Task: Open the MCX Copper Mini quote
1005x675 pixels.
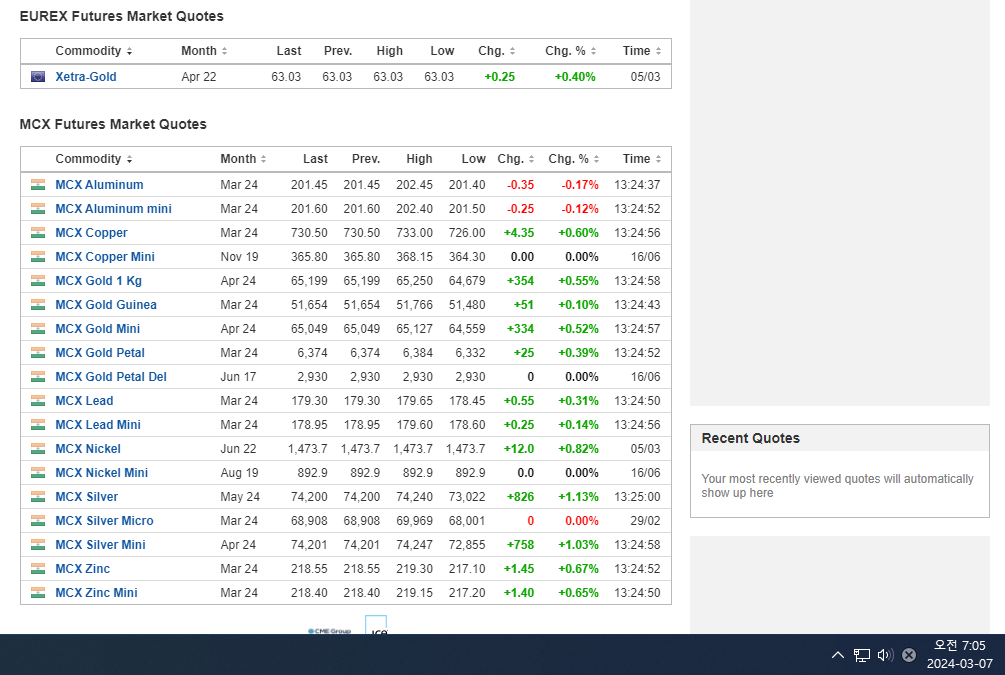Action: click(x=105, y=256)
